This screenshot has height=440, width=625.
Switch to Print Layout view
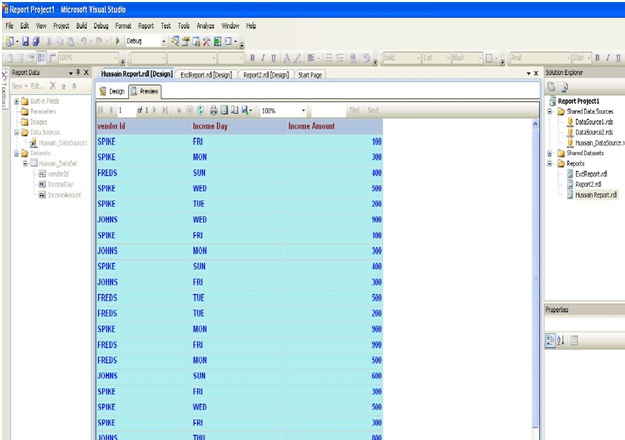(224, 110)
